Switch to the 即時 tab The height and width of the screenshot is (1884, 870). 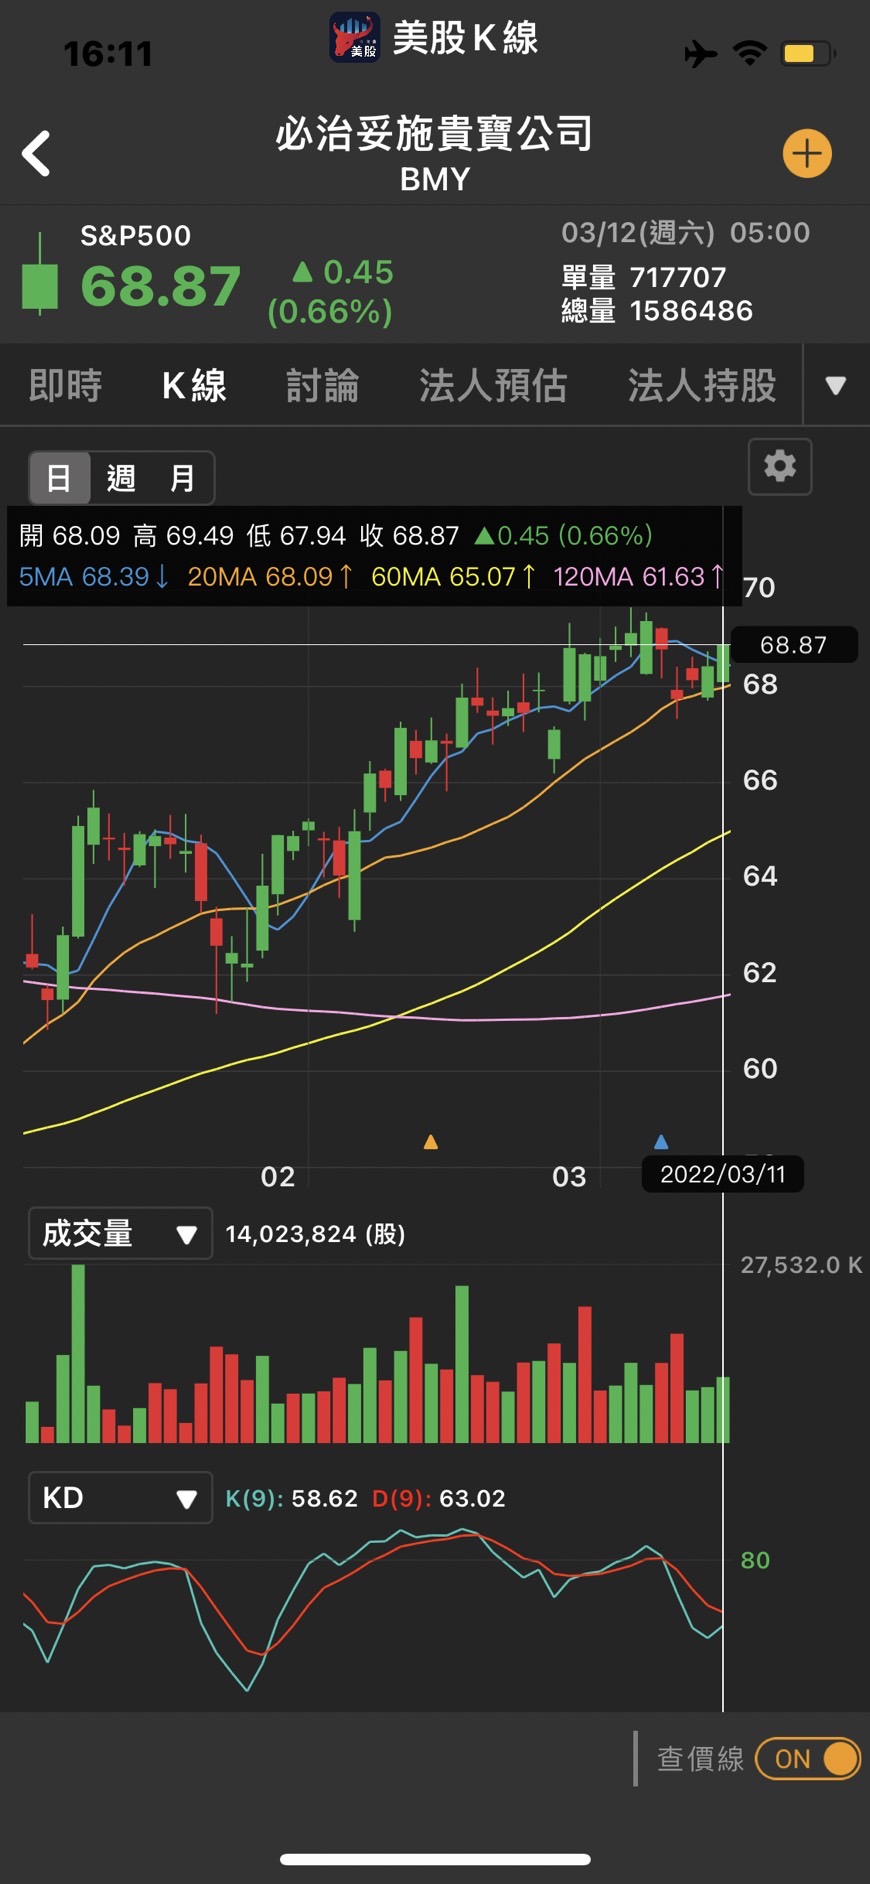[x=65, y=386]
